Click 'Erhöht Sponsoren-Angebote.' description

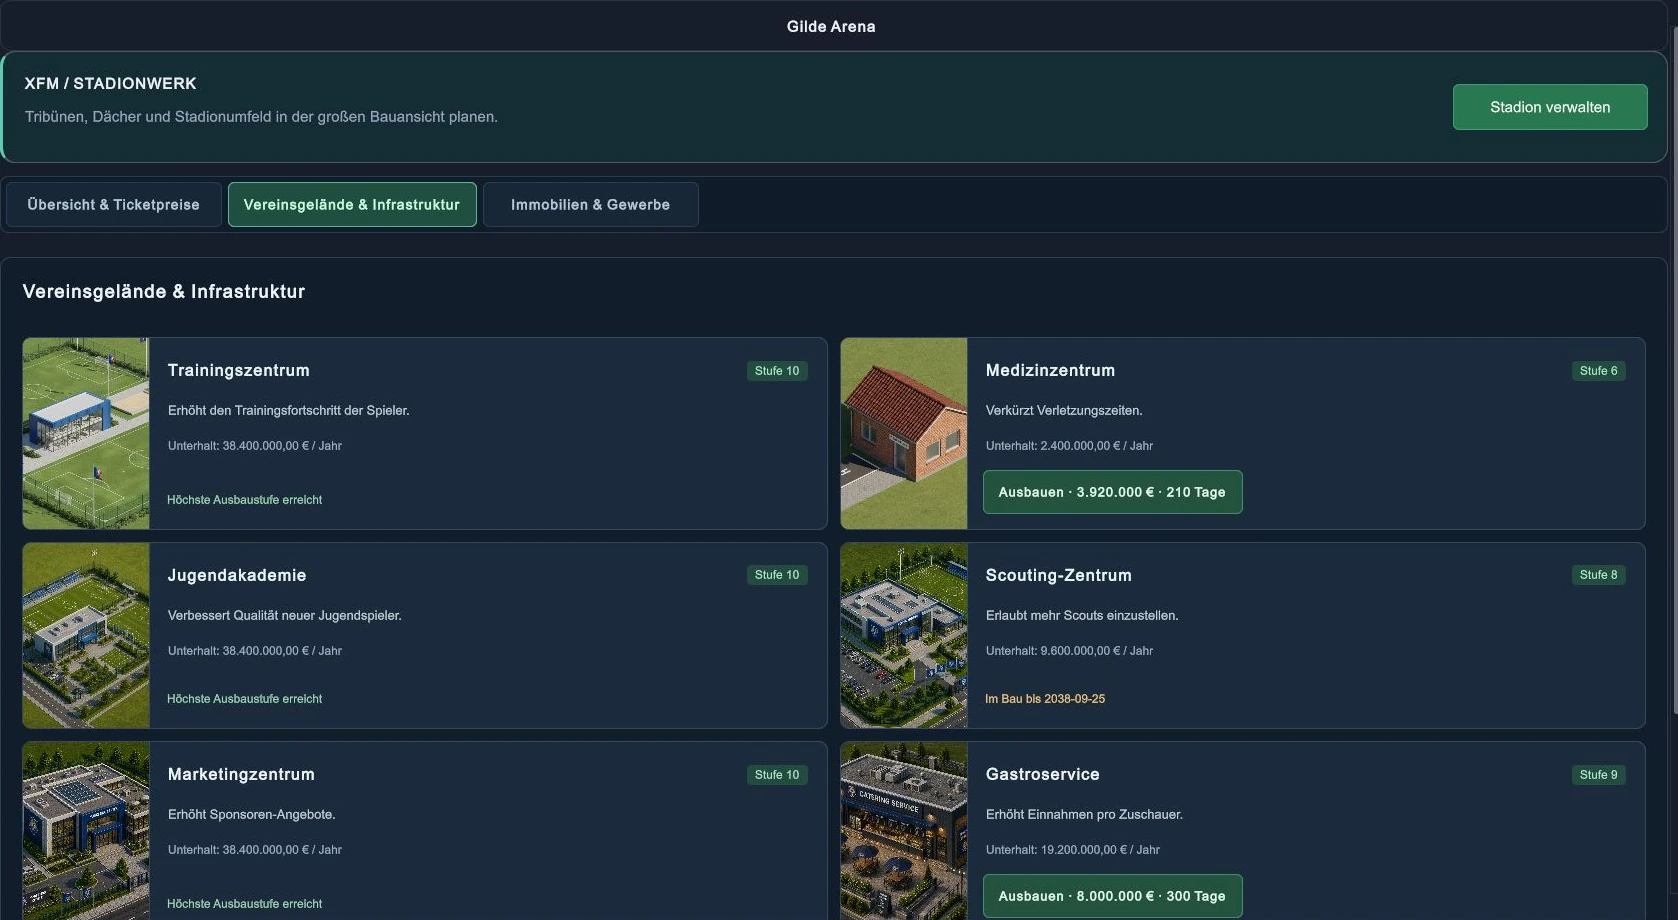click(x=251, y=815)
